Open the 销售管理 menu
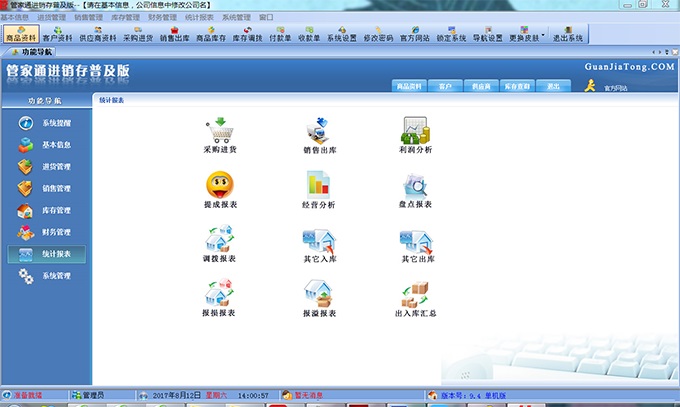680x407 pixels. point(88,17)
